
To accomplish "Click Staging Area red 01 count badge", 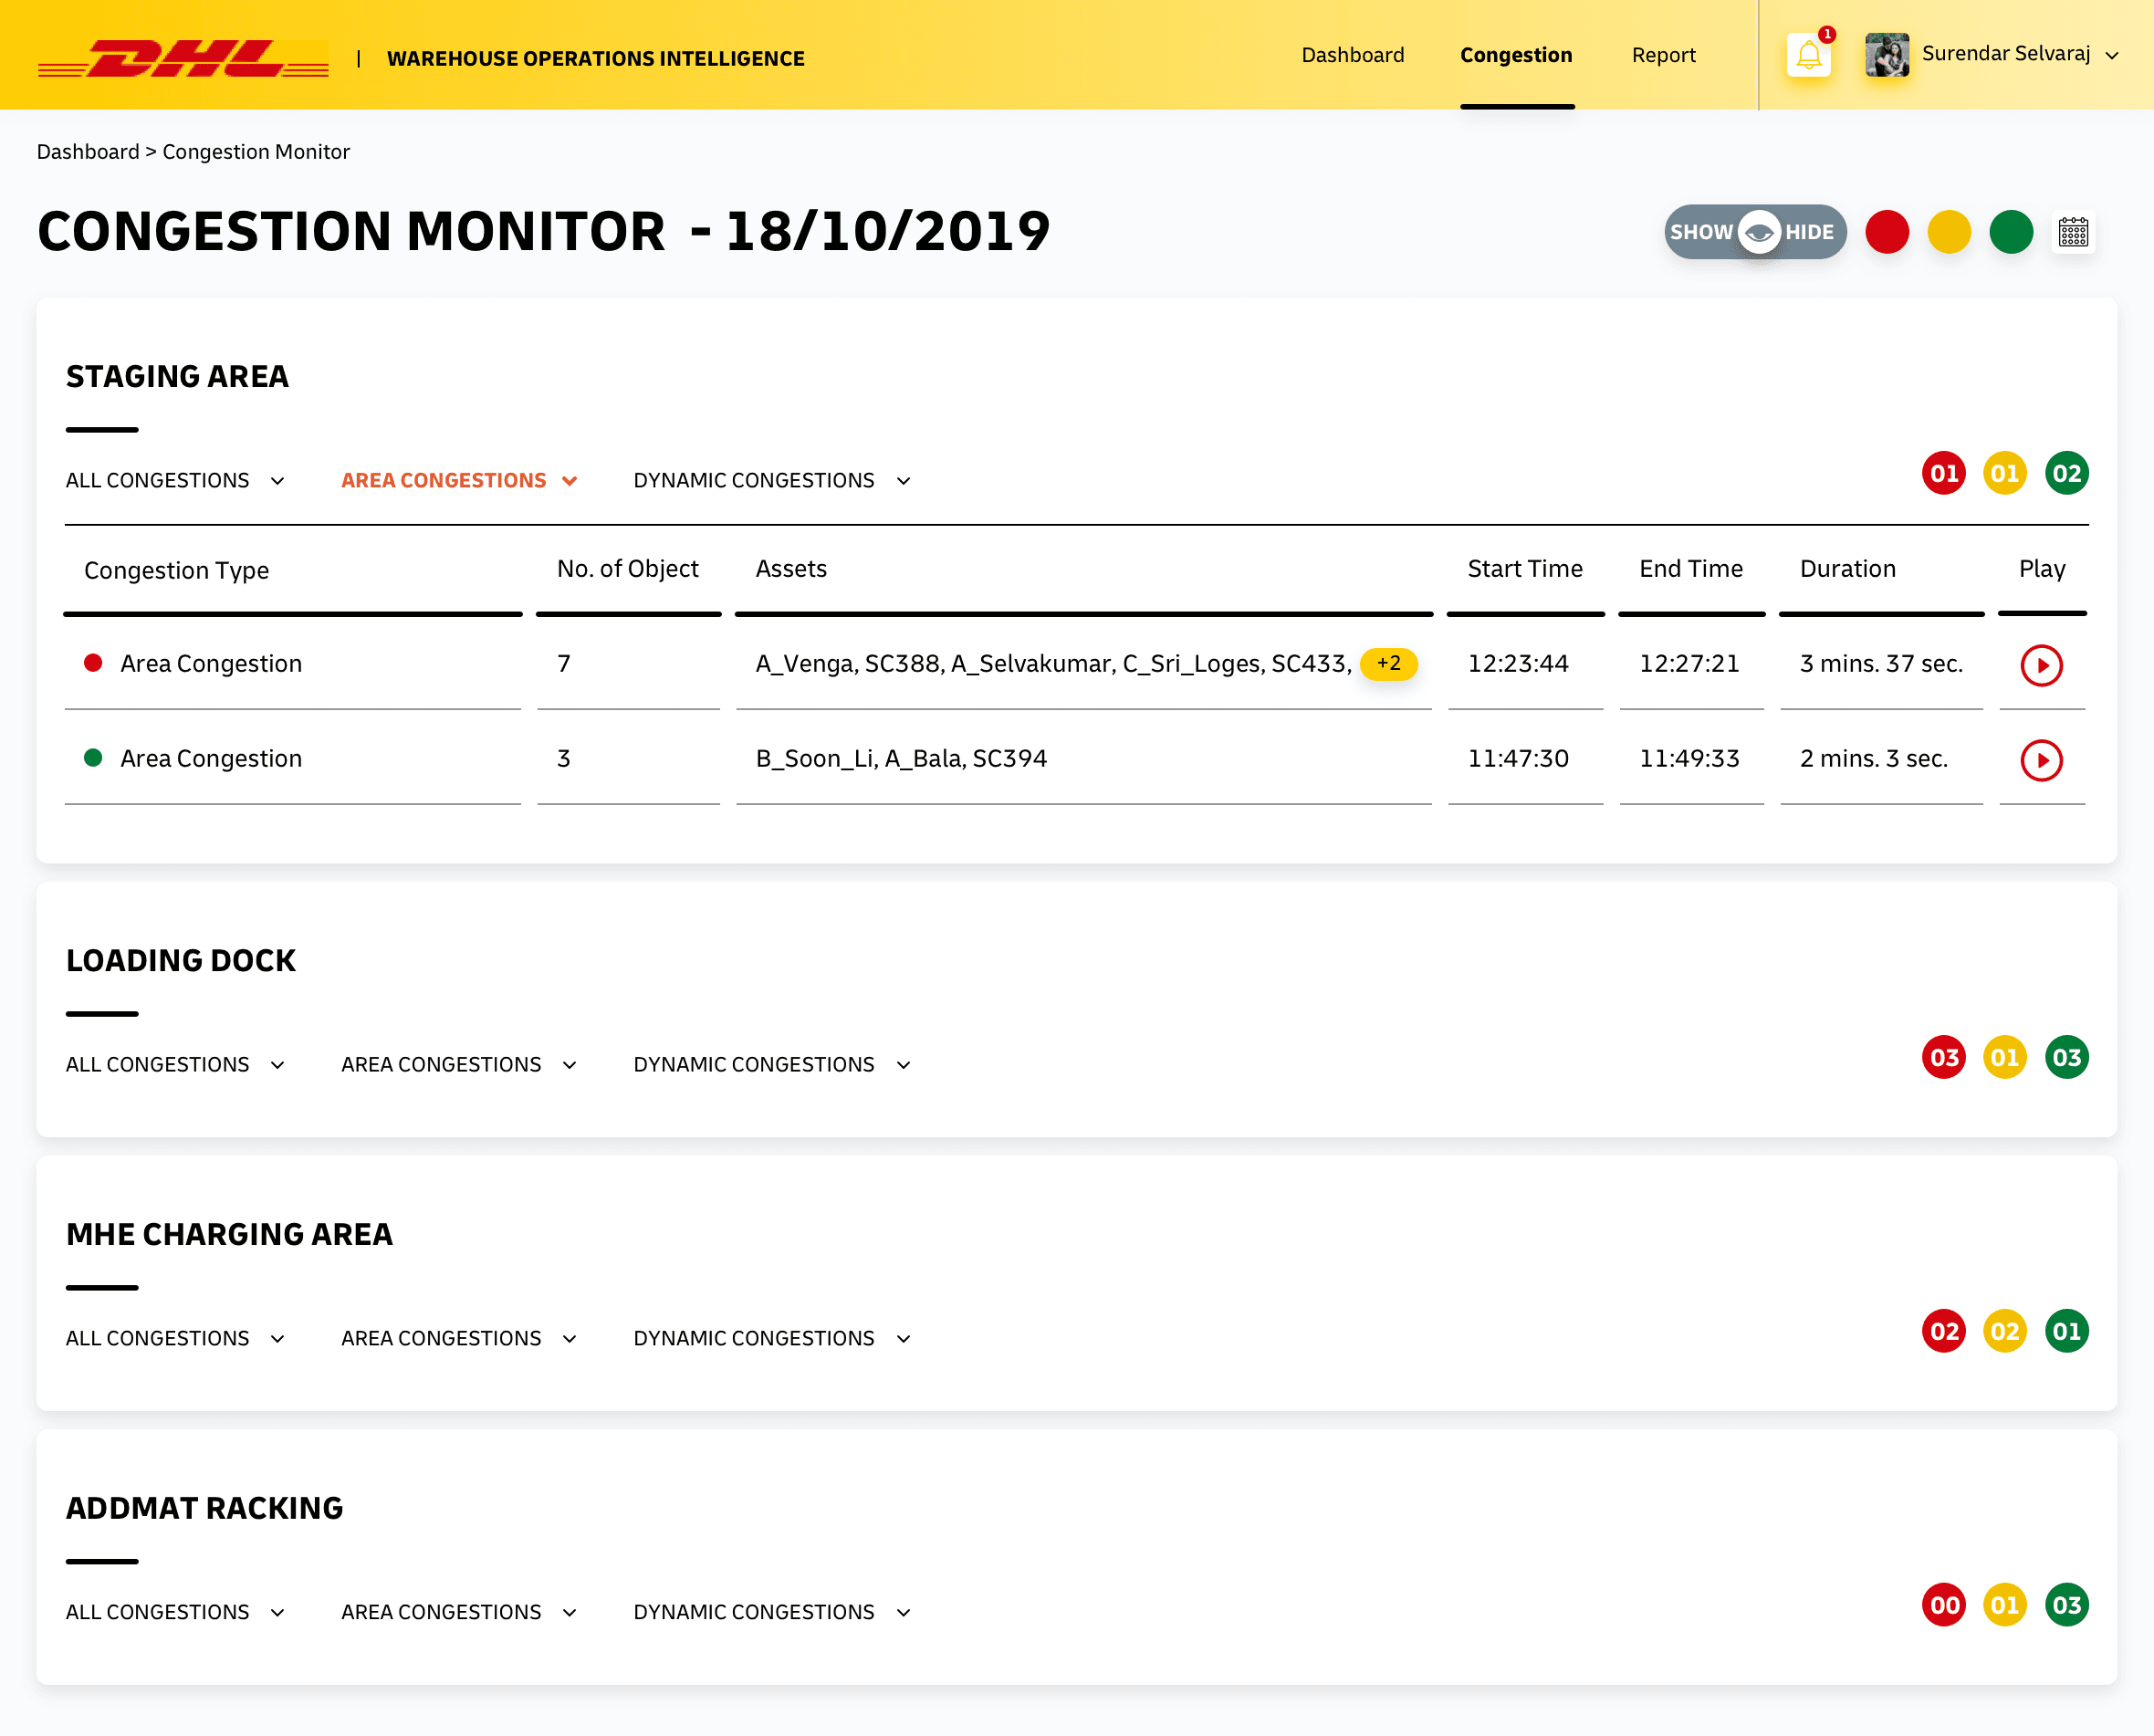I will point(1943,473).
